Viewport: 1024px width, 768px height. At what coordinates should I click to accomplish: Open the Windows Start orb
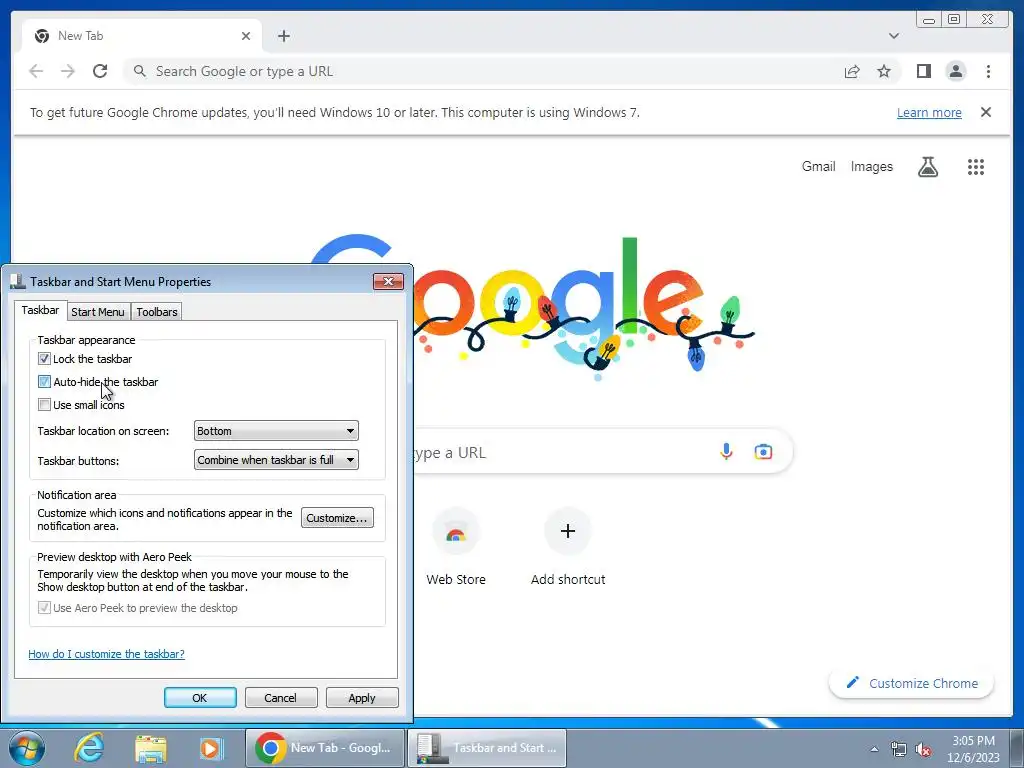coord(27,748)
